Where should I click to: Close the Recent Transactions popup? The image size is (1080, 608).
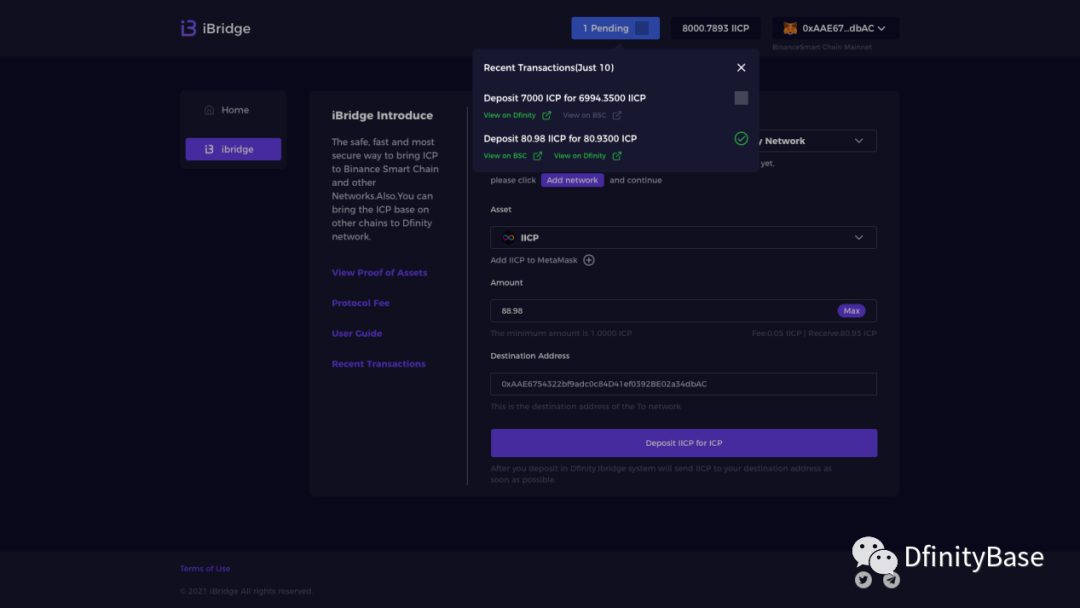[741, 67]
